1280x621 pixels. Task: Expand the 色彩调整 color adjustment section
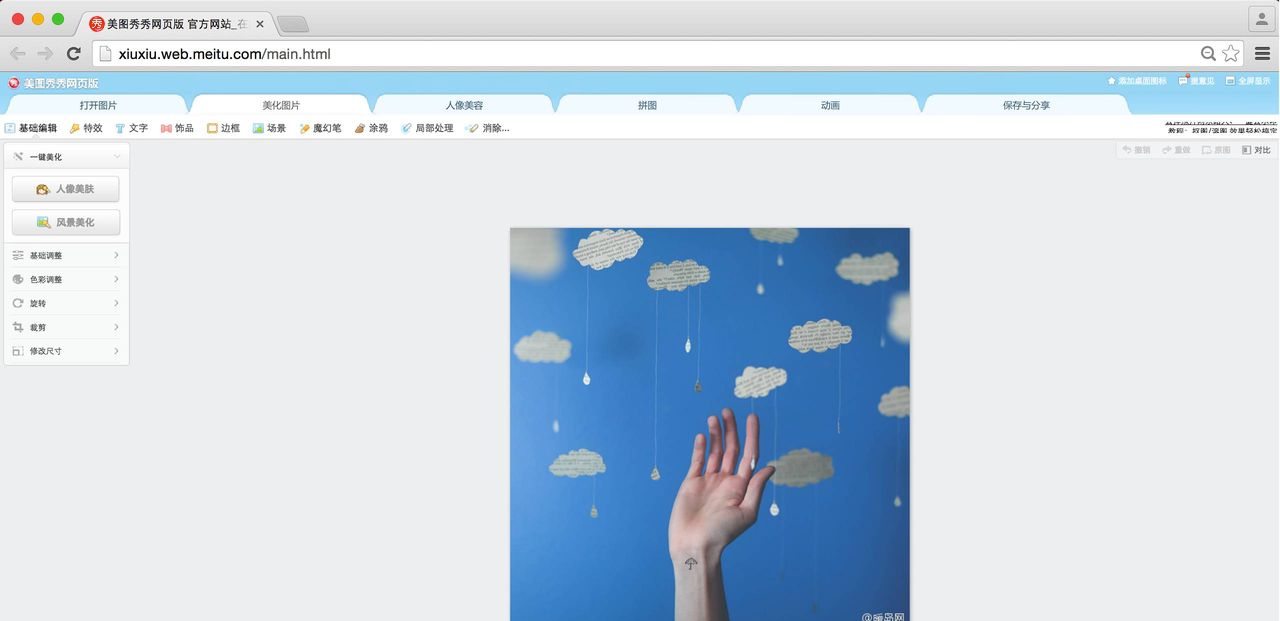67,280
